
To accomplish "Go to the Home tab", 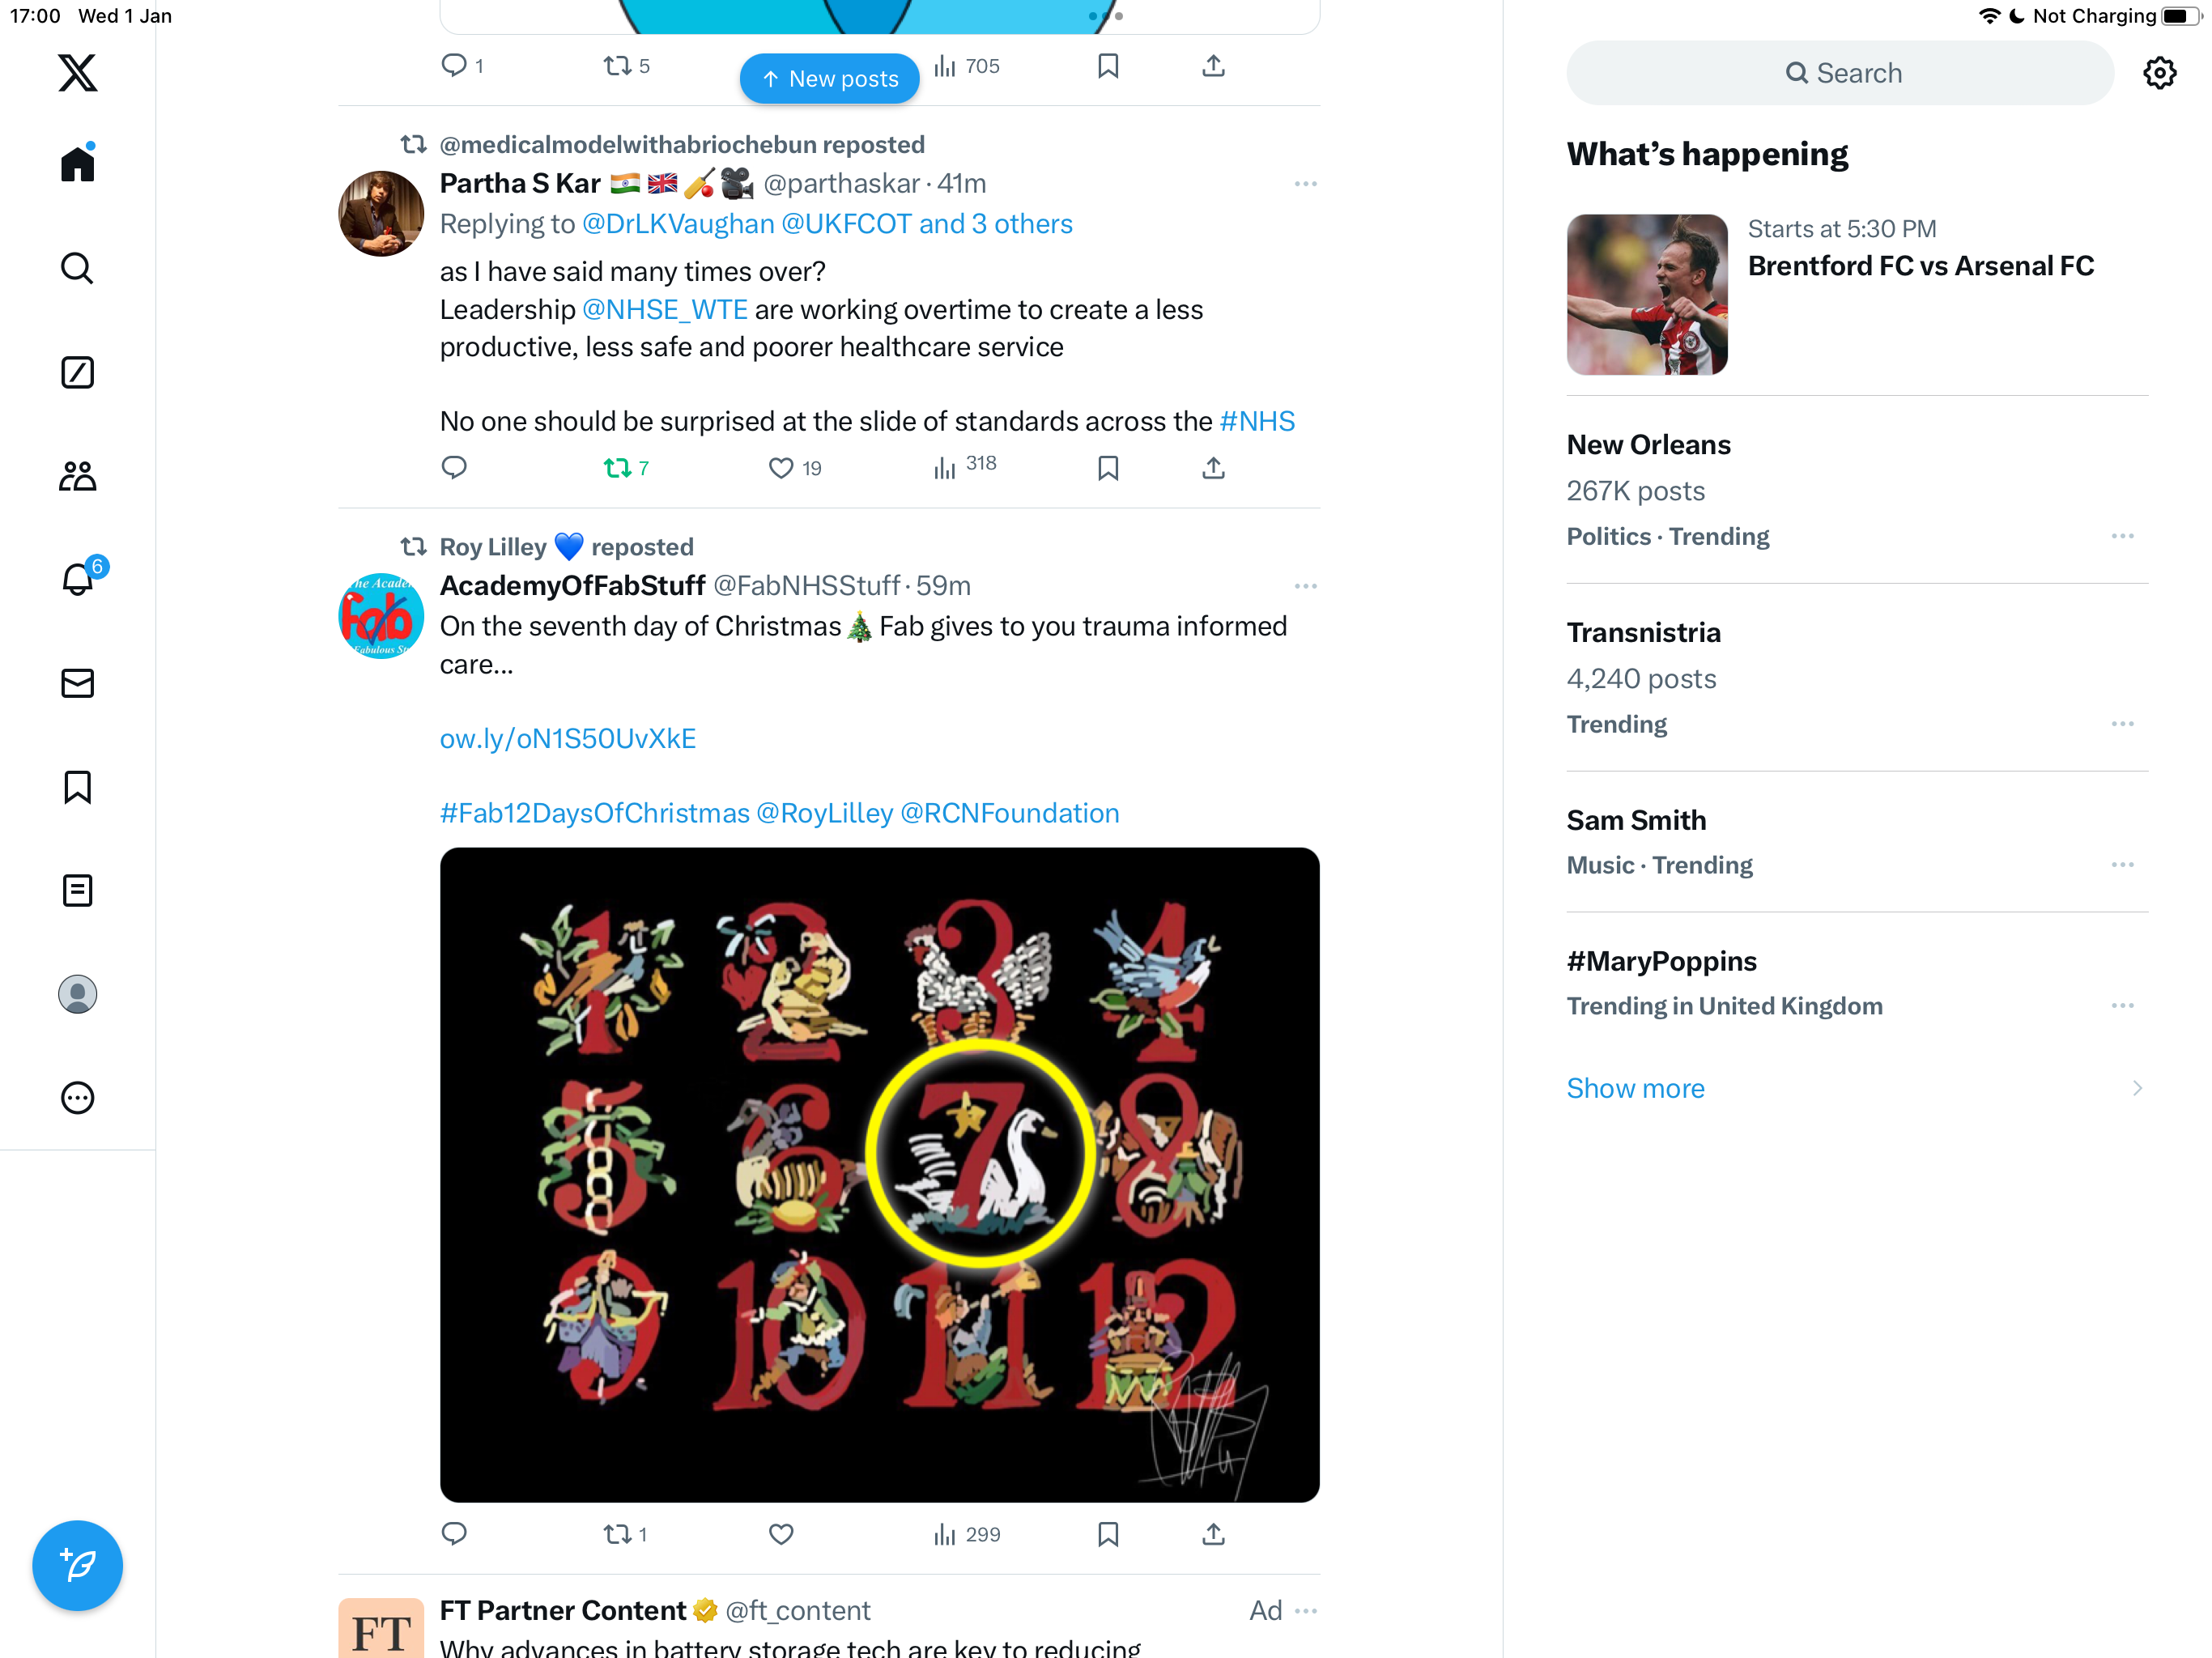I will (77, 164).
